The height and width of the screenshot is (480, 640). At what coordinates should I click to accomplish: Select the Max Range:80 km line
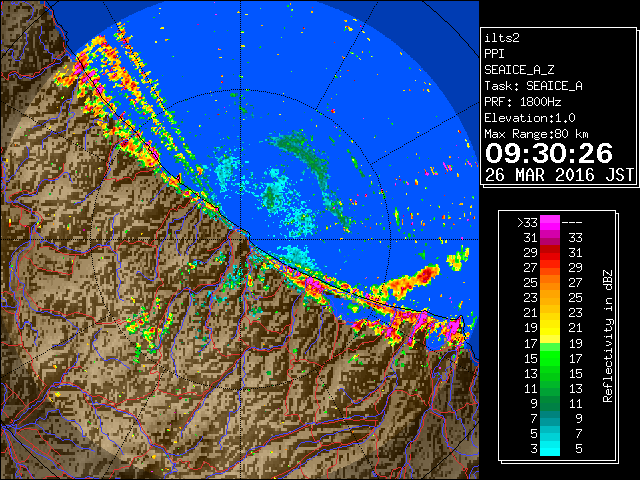[x=536, y=134]
